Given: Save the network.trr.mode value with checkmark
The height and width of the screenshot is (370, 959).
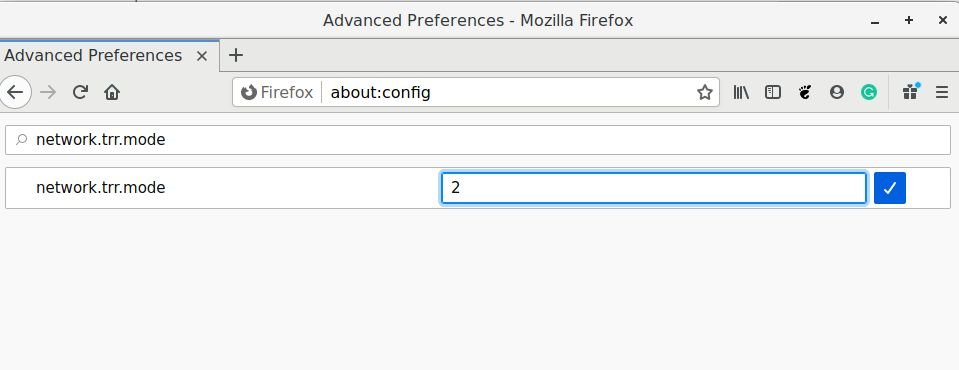Looking at the screenshot, I should (x=890, y=188).
